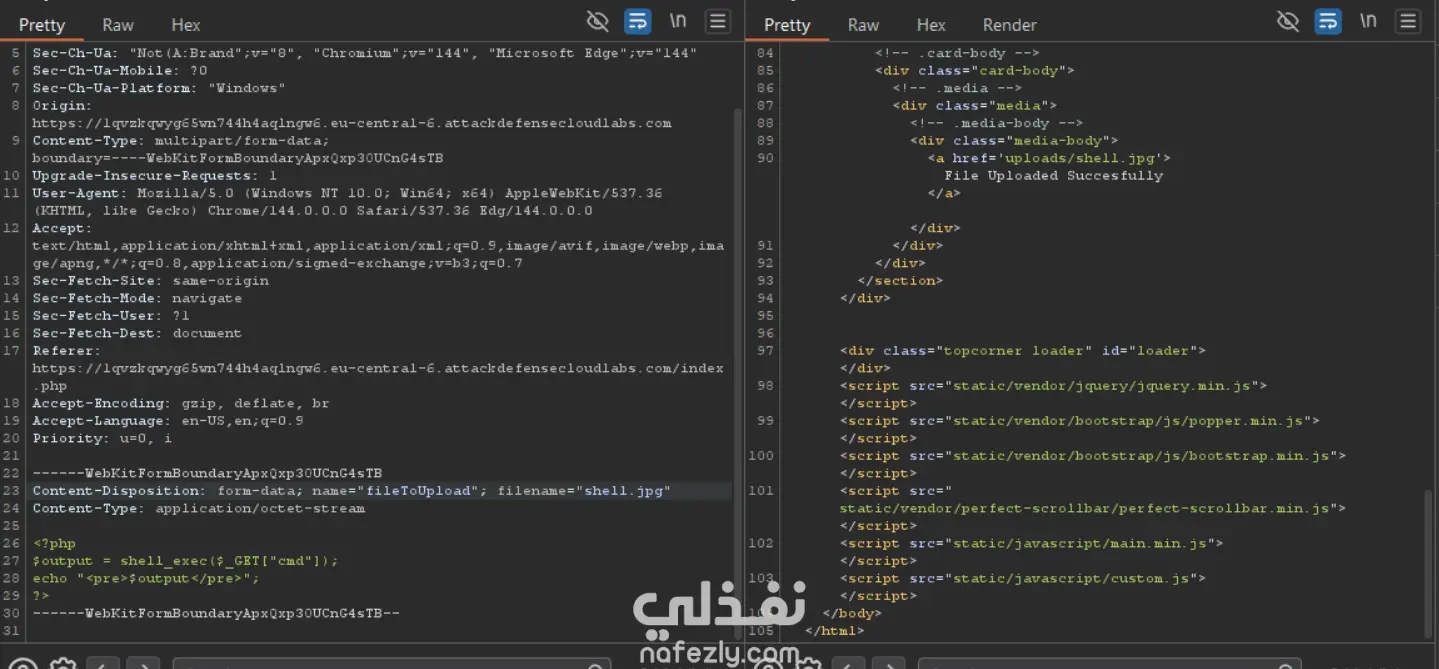Viewport: 1439px width, 669px height.
Task: Click the closing boundary line ending with --
Action: (x=216, y=613)
